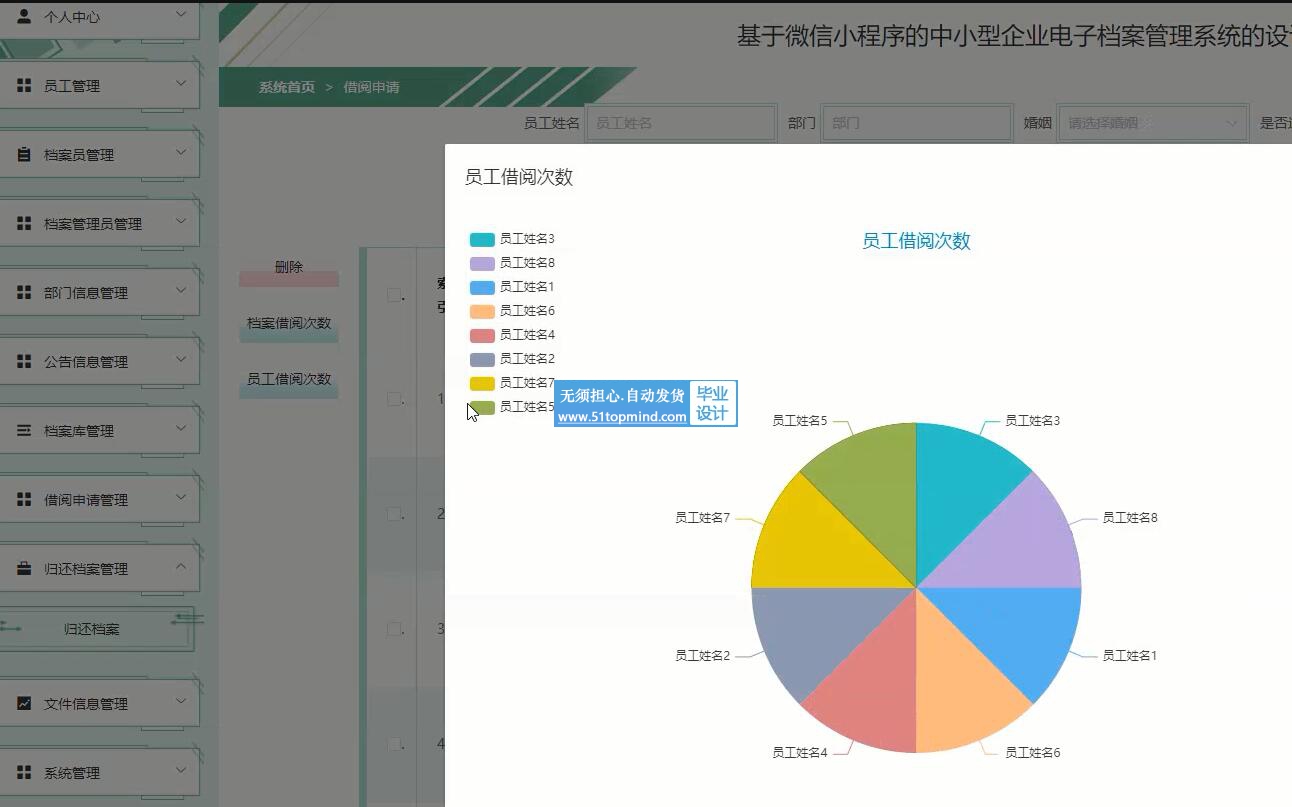
Task: Check the row 1 checkbox
Action: [x=394, y=399]
